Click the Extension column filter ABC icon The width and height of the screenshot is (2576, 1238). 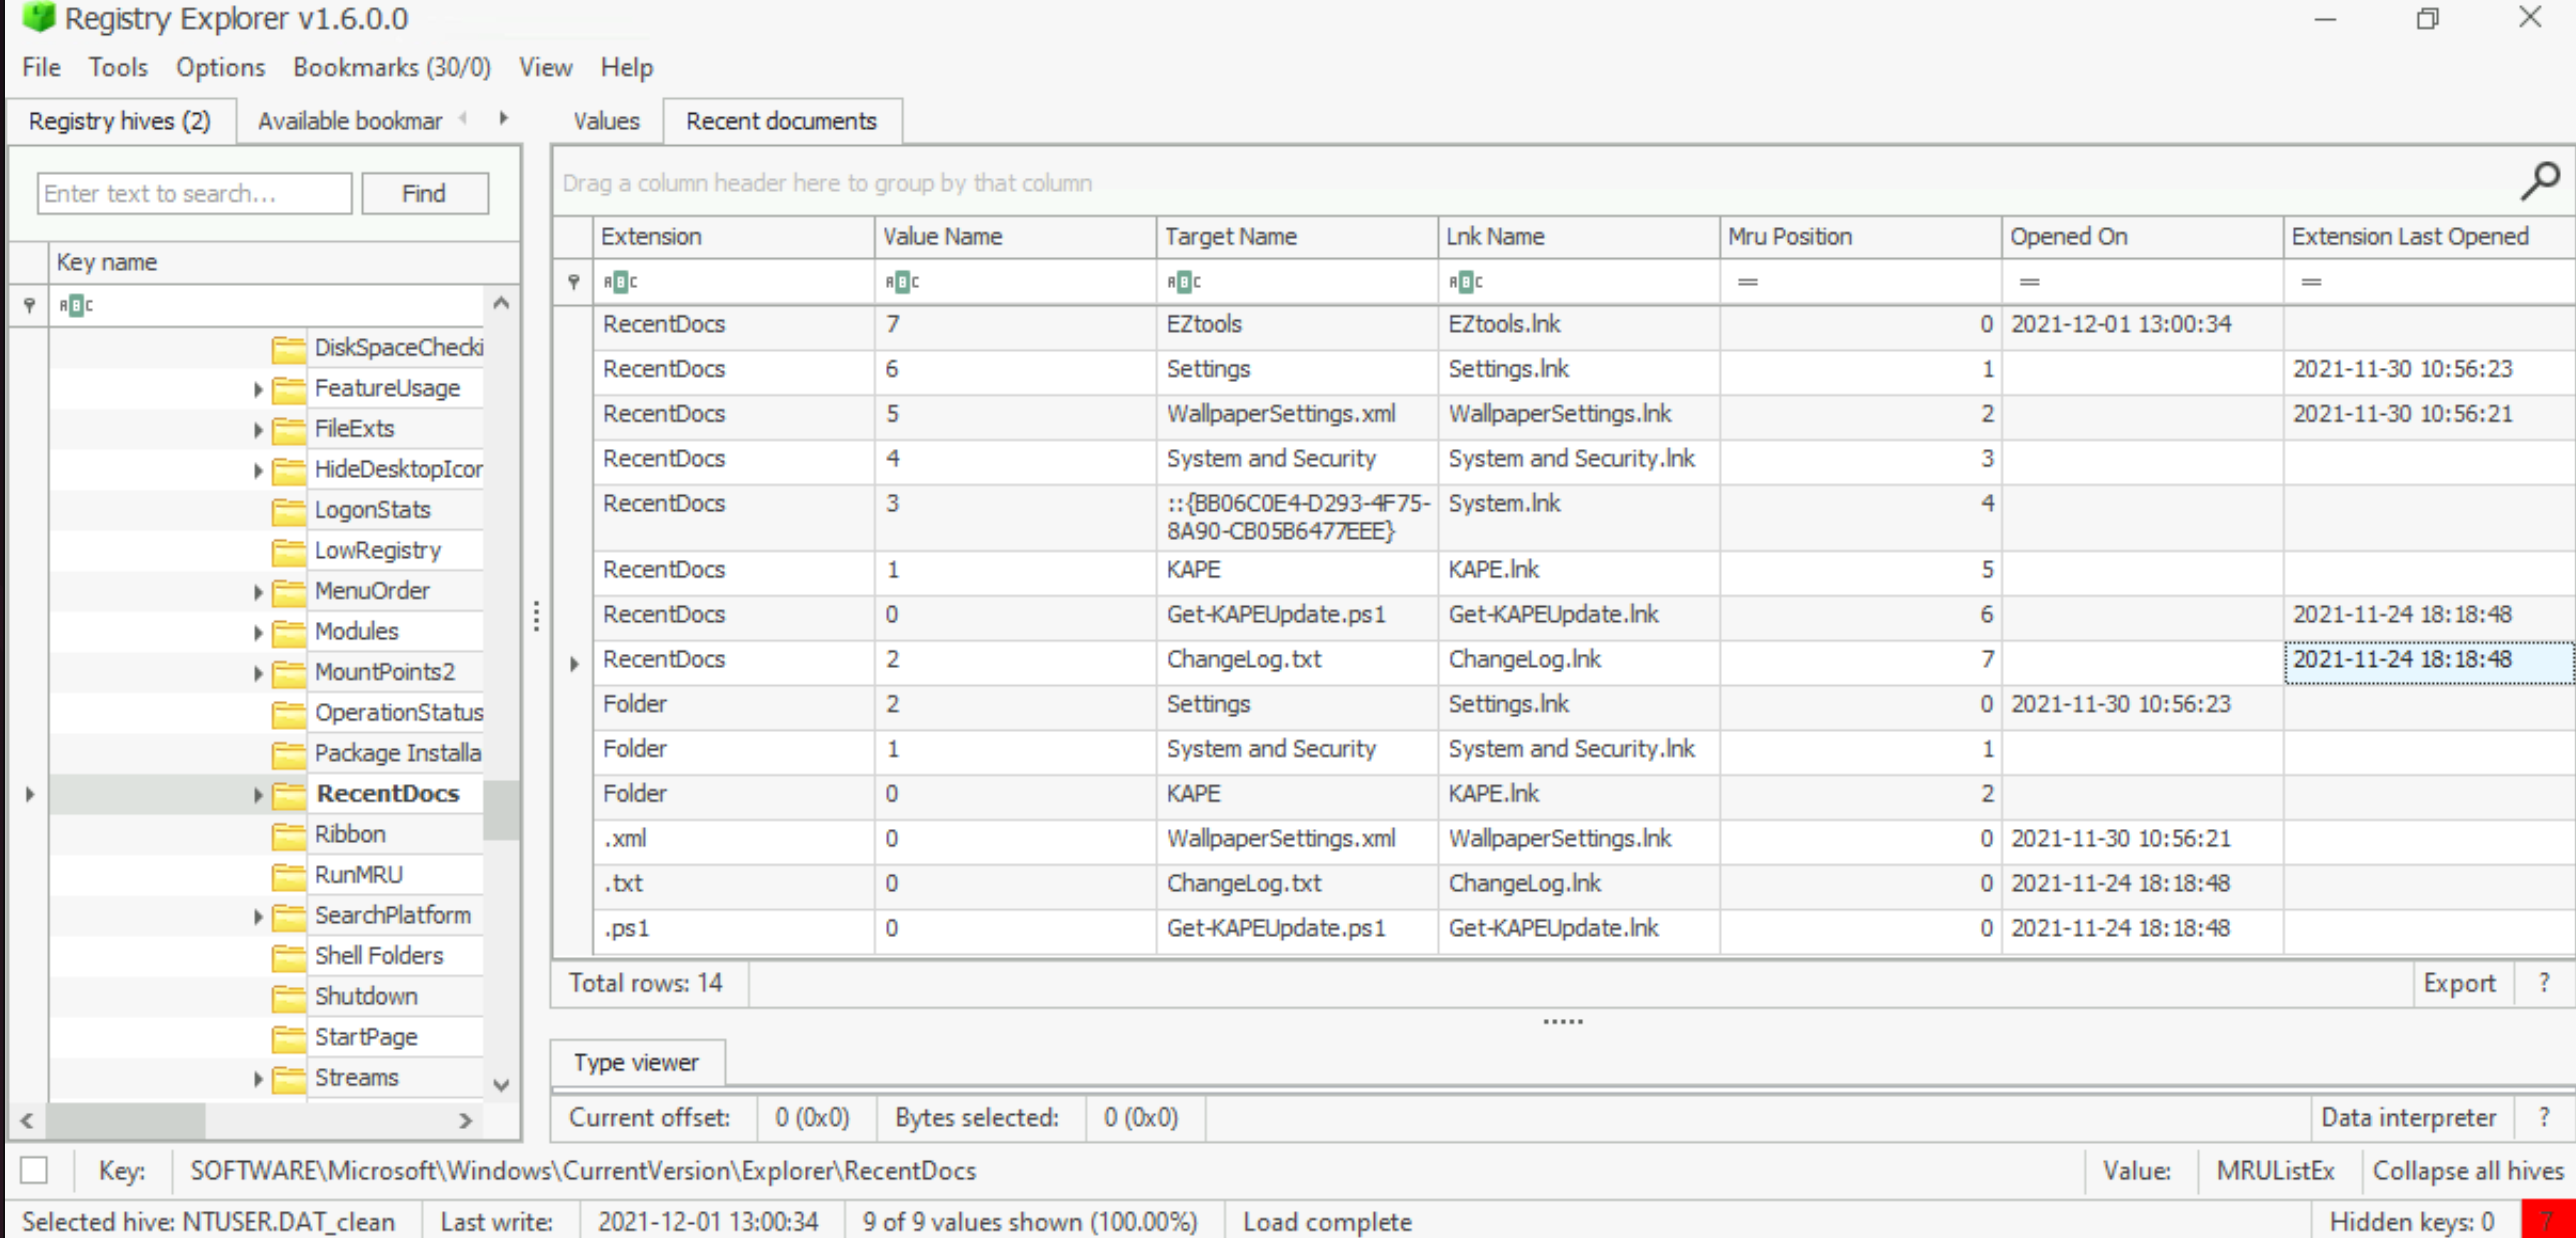click(620, 282)
